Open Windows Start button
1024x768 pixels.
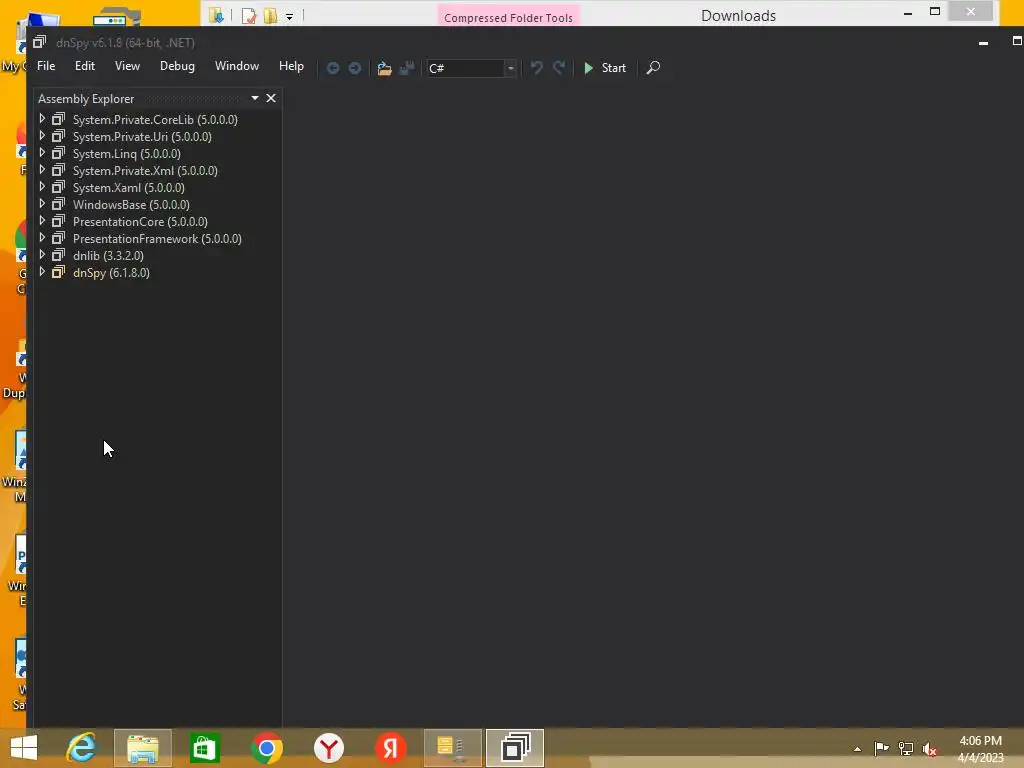point(24,748)
